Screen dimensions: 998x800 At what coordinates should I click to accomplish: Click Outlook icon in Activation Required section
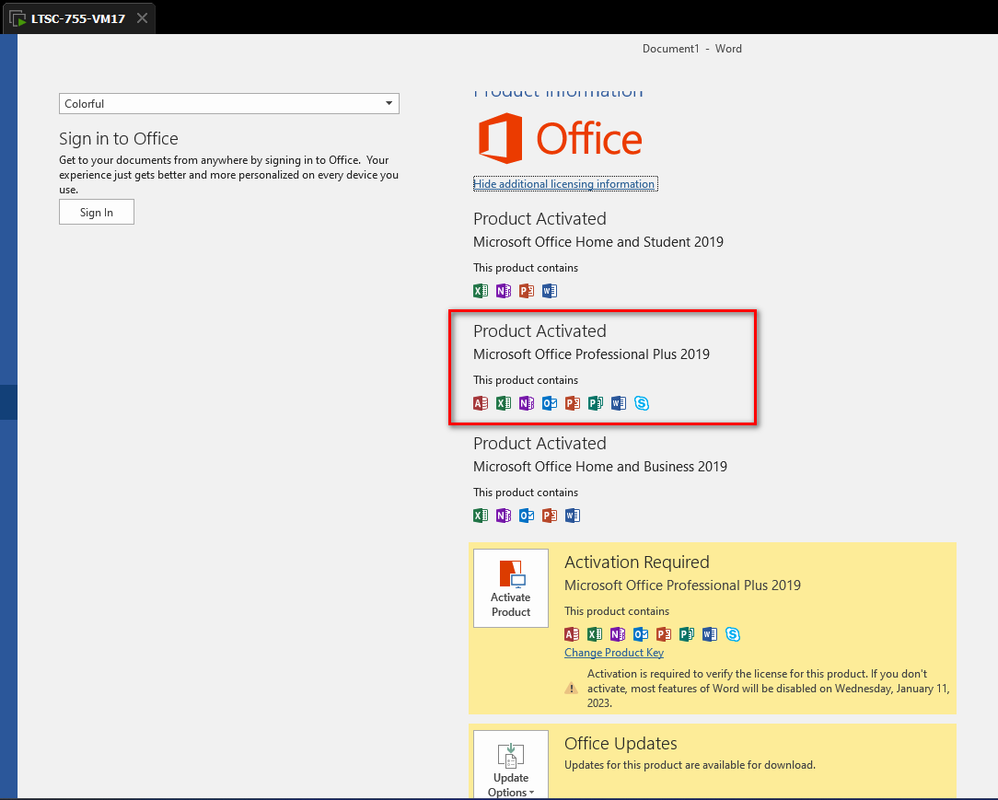coord(640,634)
